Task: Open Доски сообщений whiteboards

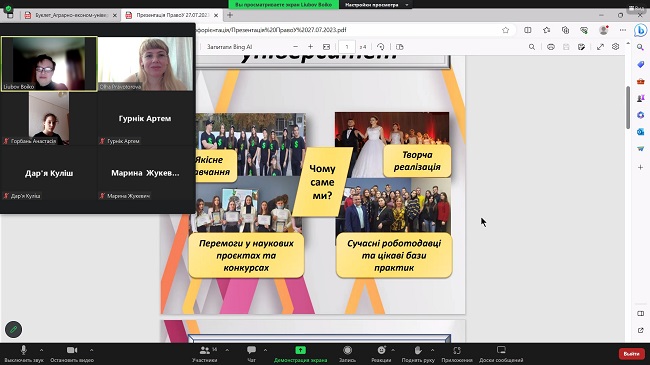Action: click(x=501, y=354)
